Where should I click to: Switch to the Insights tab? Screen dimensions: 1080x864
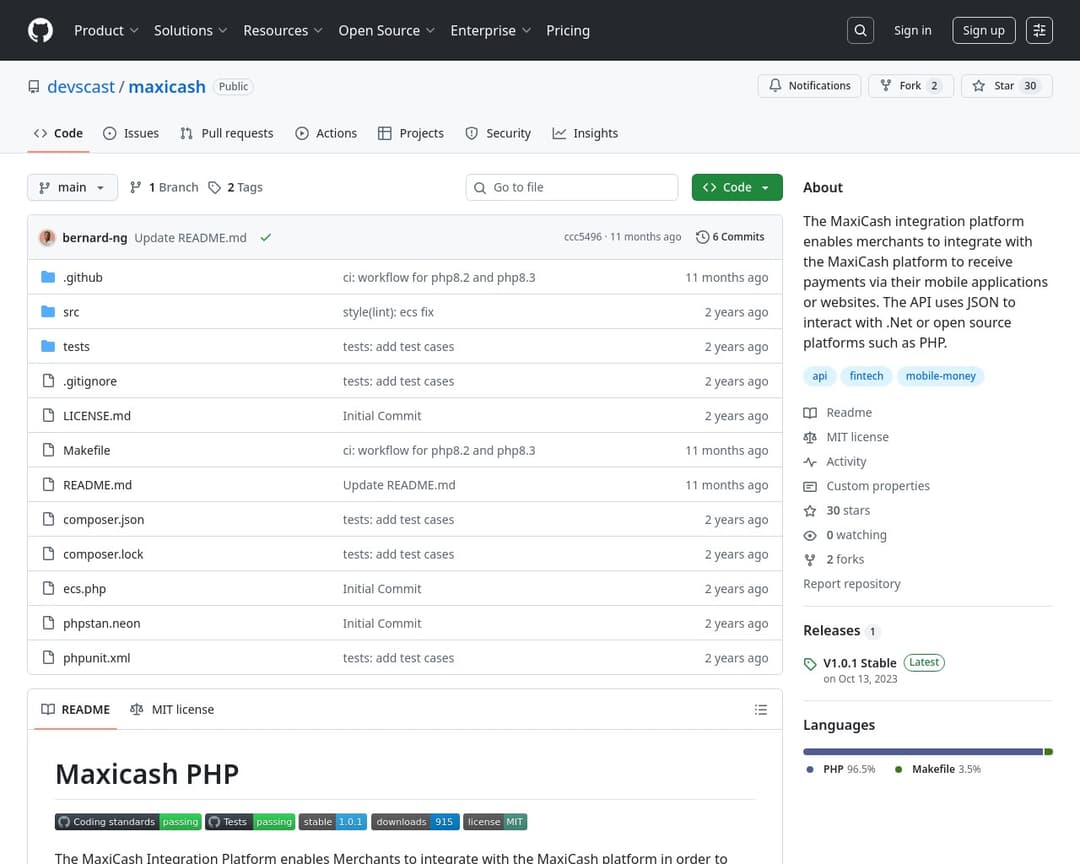(x=585, y=134)
